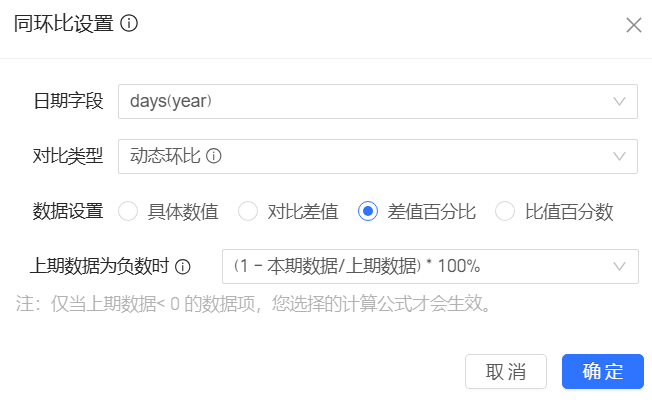Click the chevron arrow in the formula box
The width and height of the screenshot is (652, 404).
click(620, 267)
